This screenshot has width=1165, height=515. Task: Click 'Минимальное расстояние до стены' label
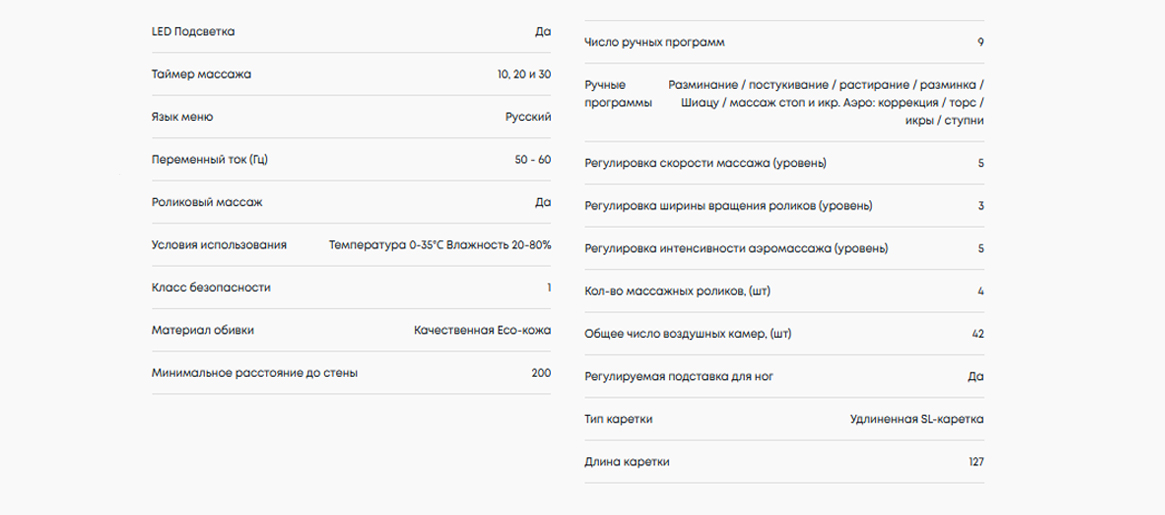(x=254, y=373)
